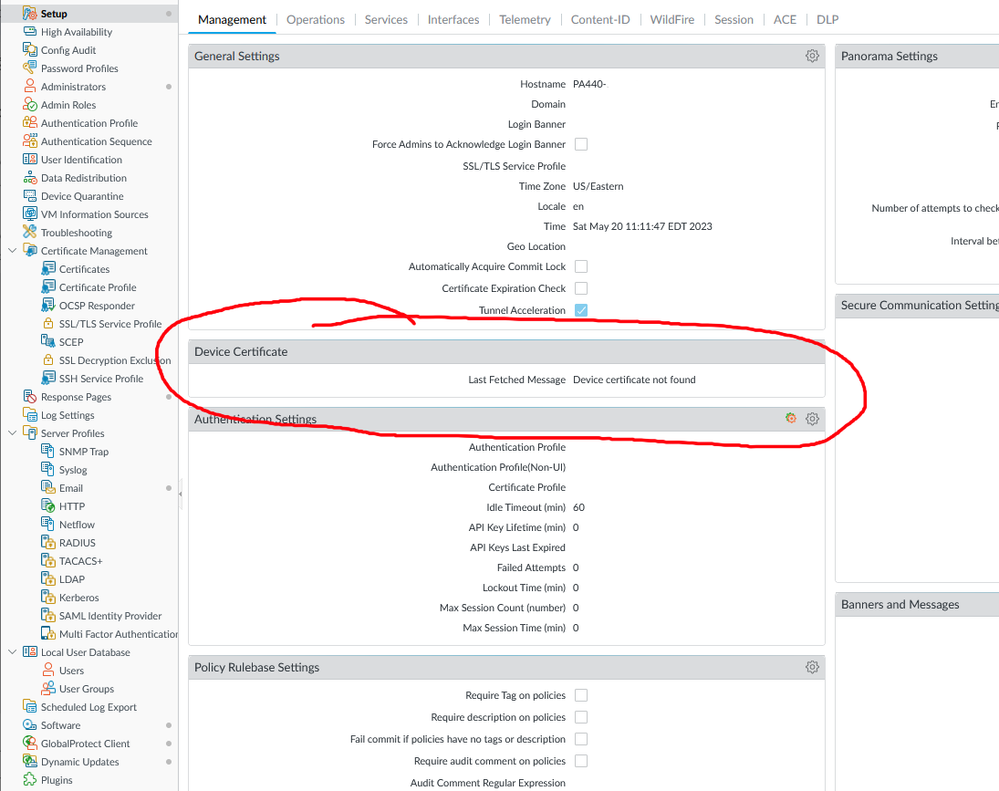
Task: Click the Authentication Profile icon
Action: pos(29,123)
